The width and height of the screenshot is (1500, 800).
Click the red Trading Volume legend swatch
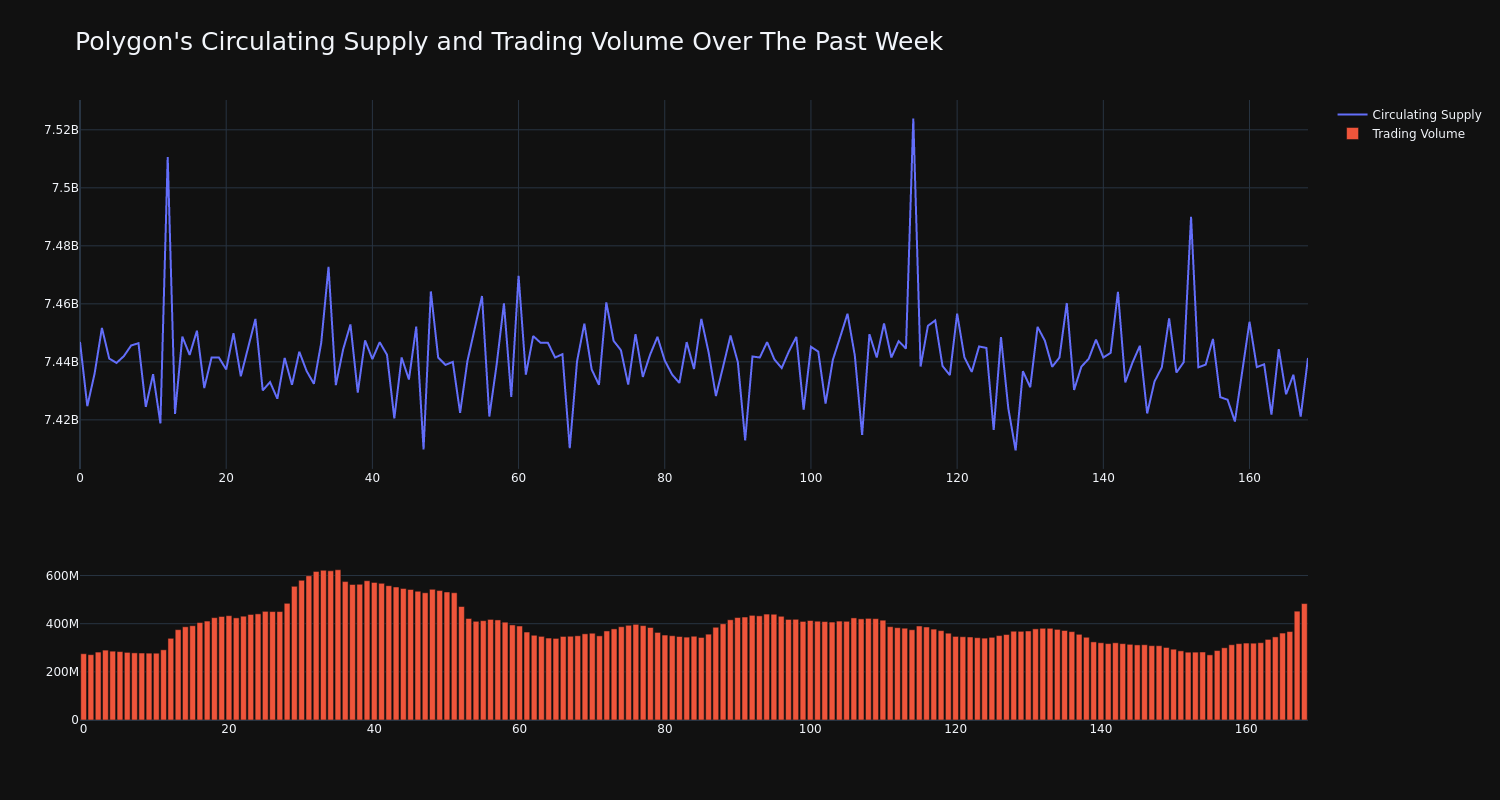[1352, 134]
